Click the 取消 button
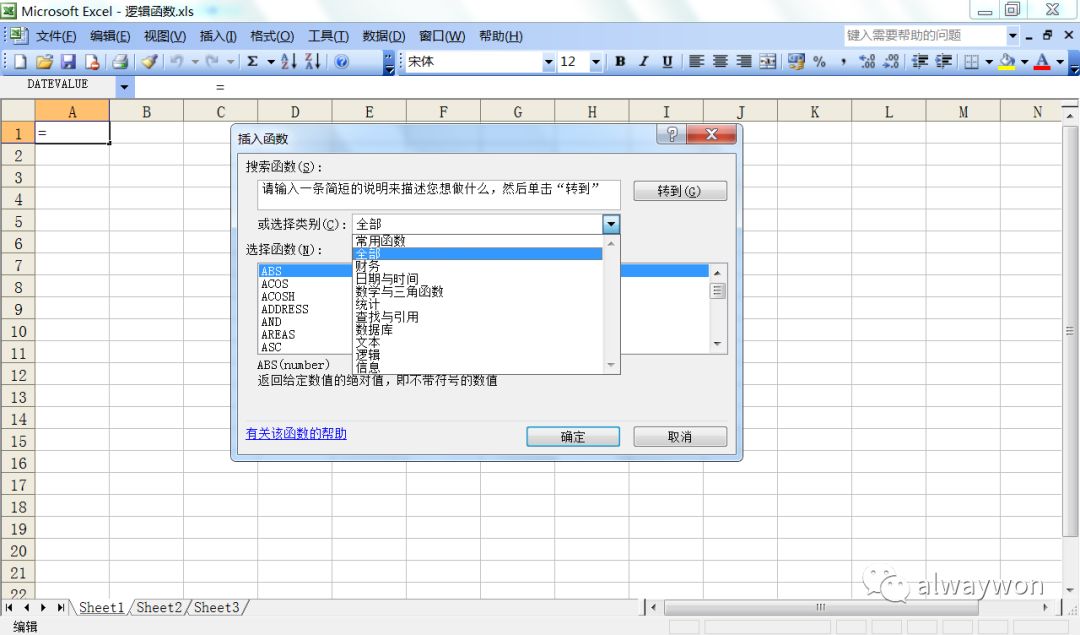 [680, 437]
